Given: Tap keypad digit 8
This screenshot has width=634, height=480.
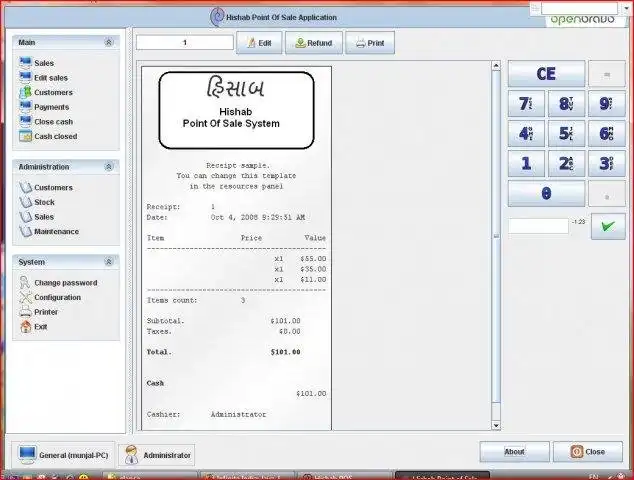Looking at the screenshot, I should 566,104.
